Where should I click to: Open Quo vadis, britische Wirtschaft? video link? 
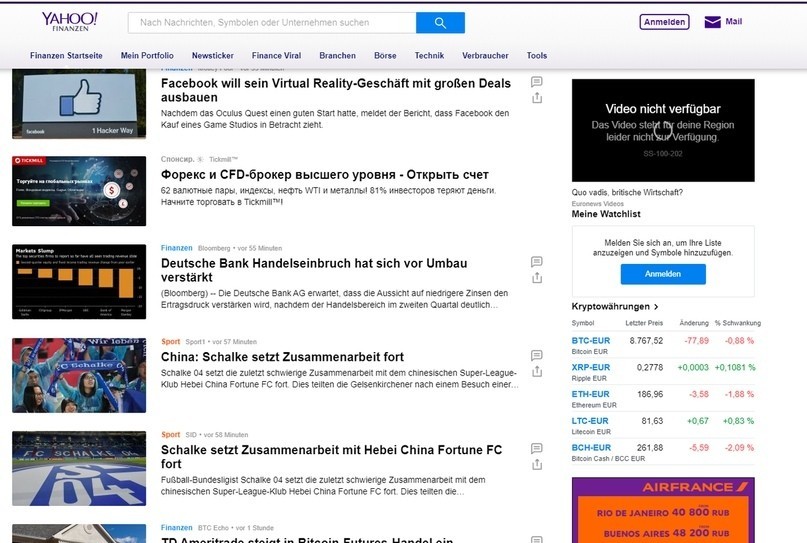[x=627, y=192]
